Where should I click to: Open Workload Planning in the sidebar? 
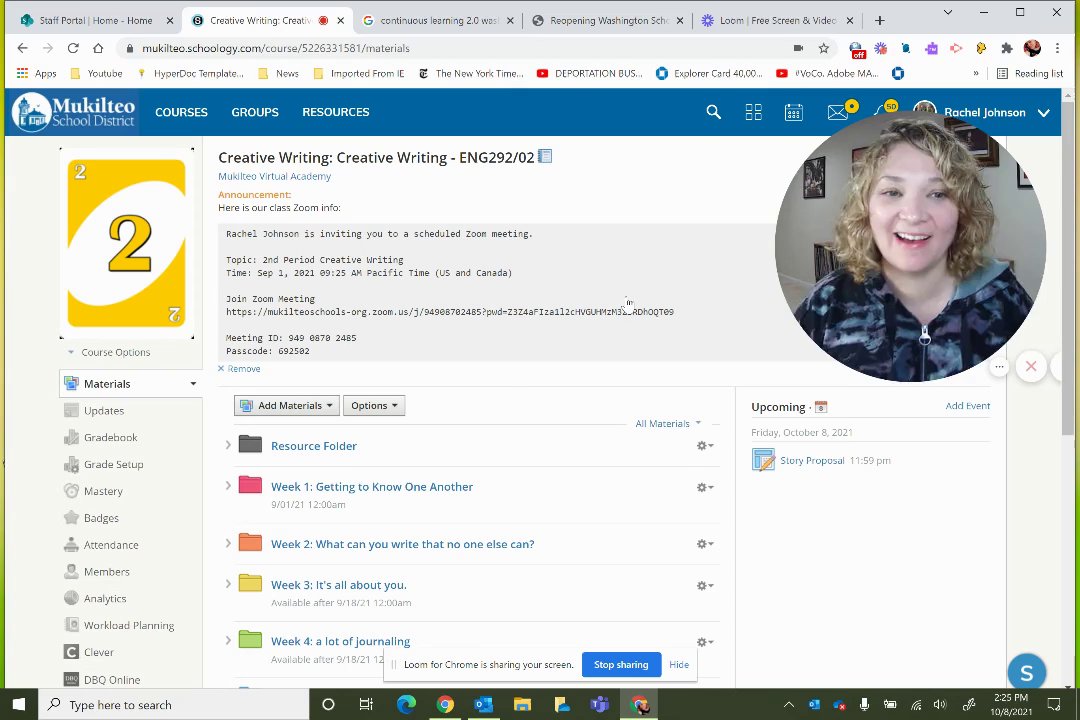tap(129, 626)
